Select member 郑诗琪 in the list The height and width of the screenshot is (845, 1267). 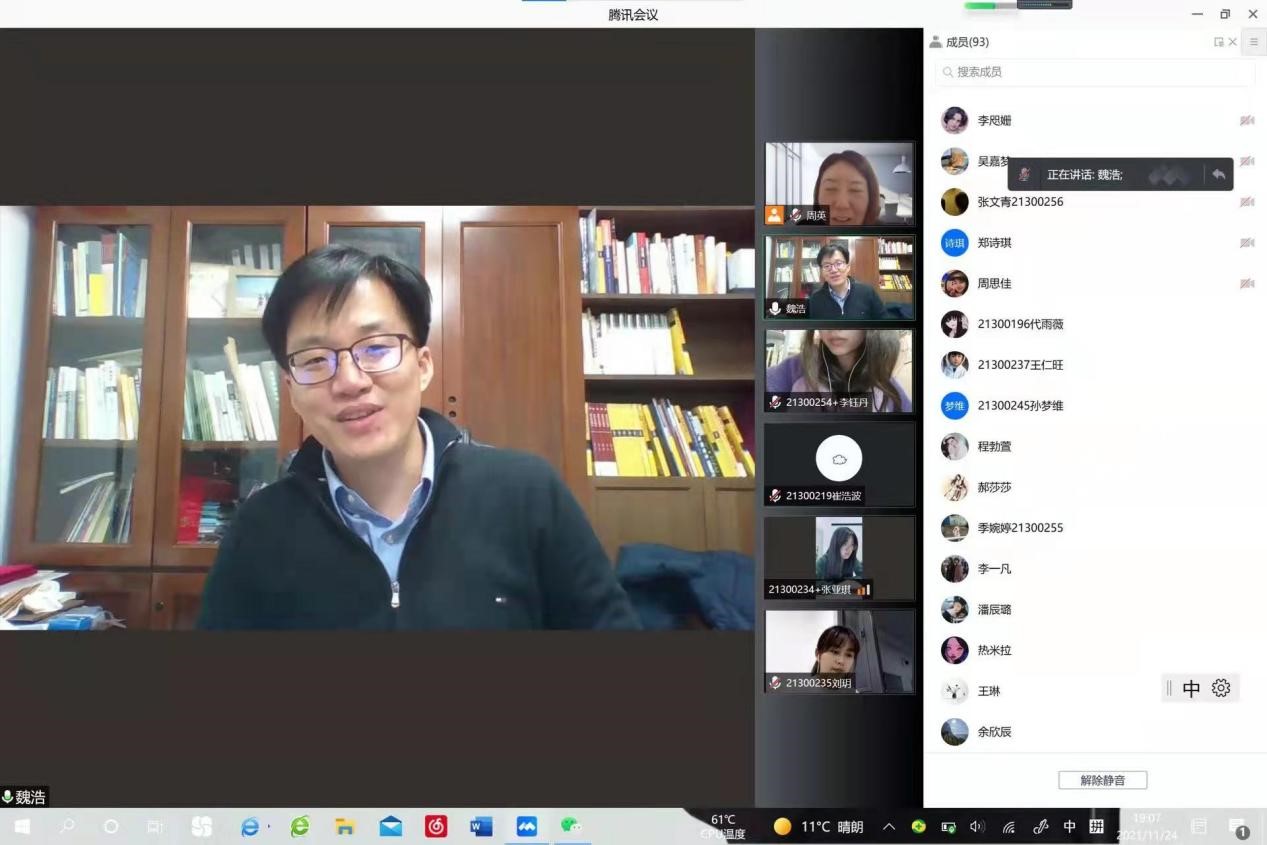pos(994,243)
